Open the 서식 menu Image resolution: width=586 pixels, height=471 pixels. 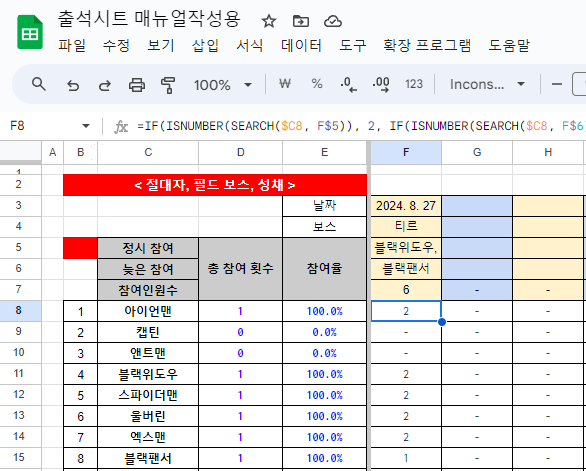[250, 46]
